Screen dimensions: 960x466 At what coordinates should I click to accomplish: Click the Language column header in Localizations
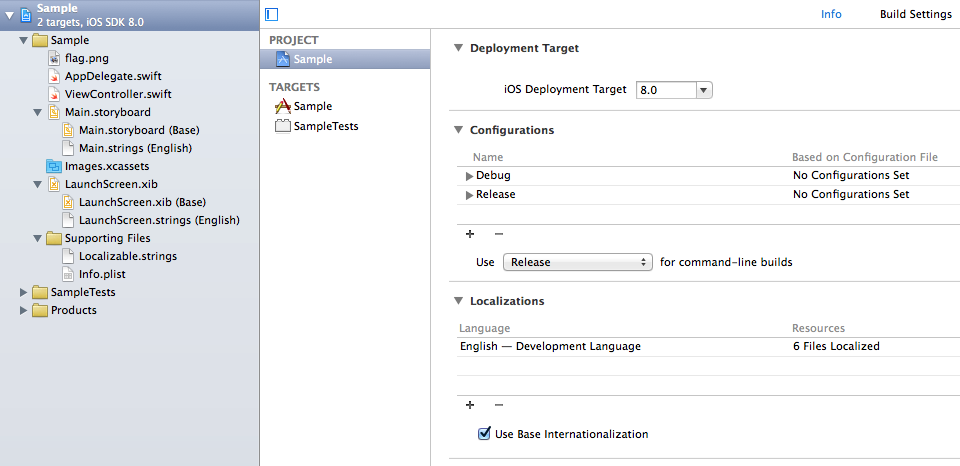(484, 328)
